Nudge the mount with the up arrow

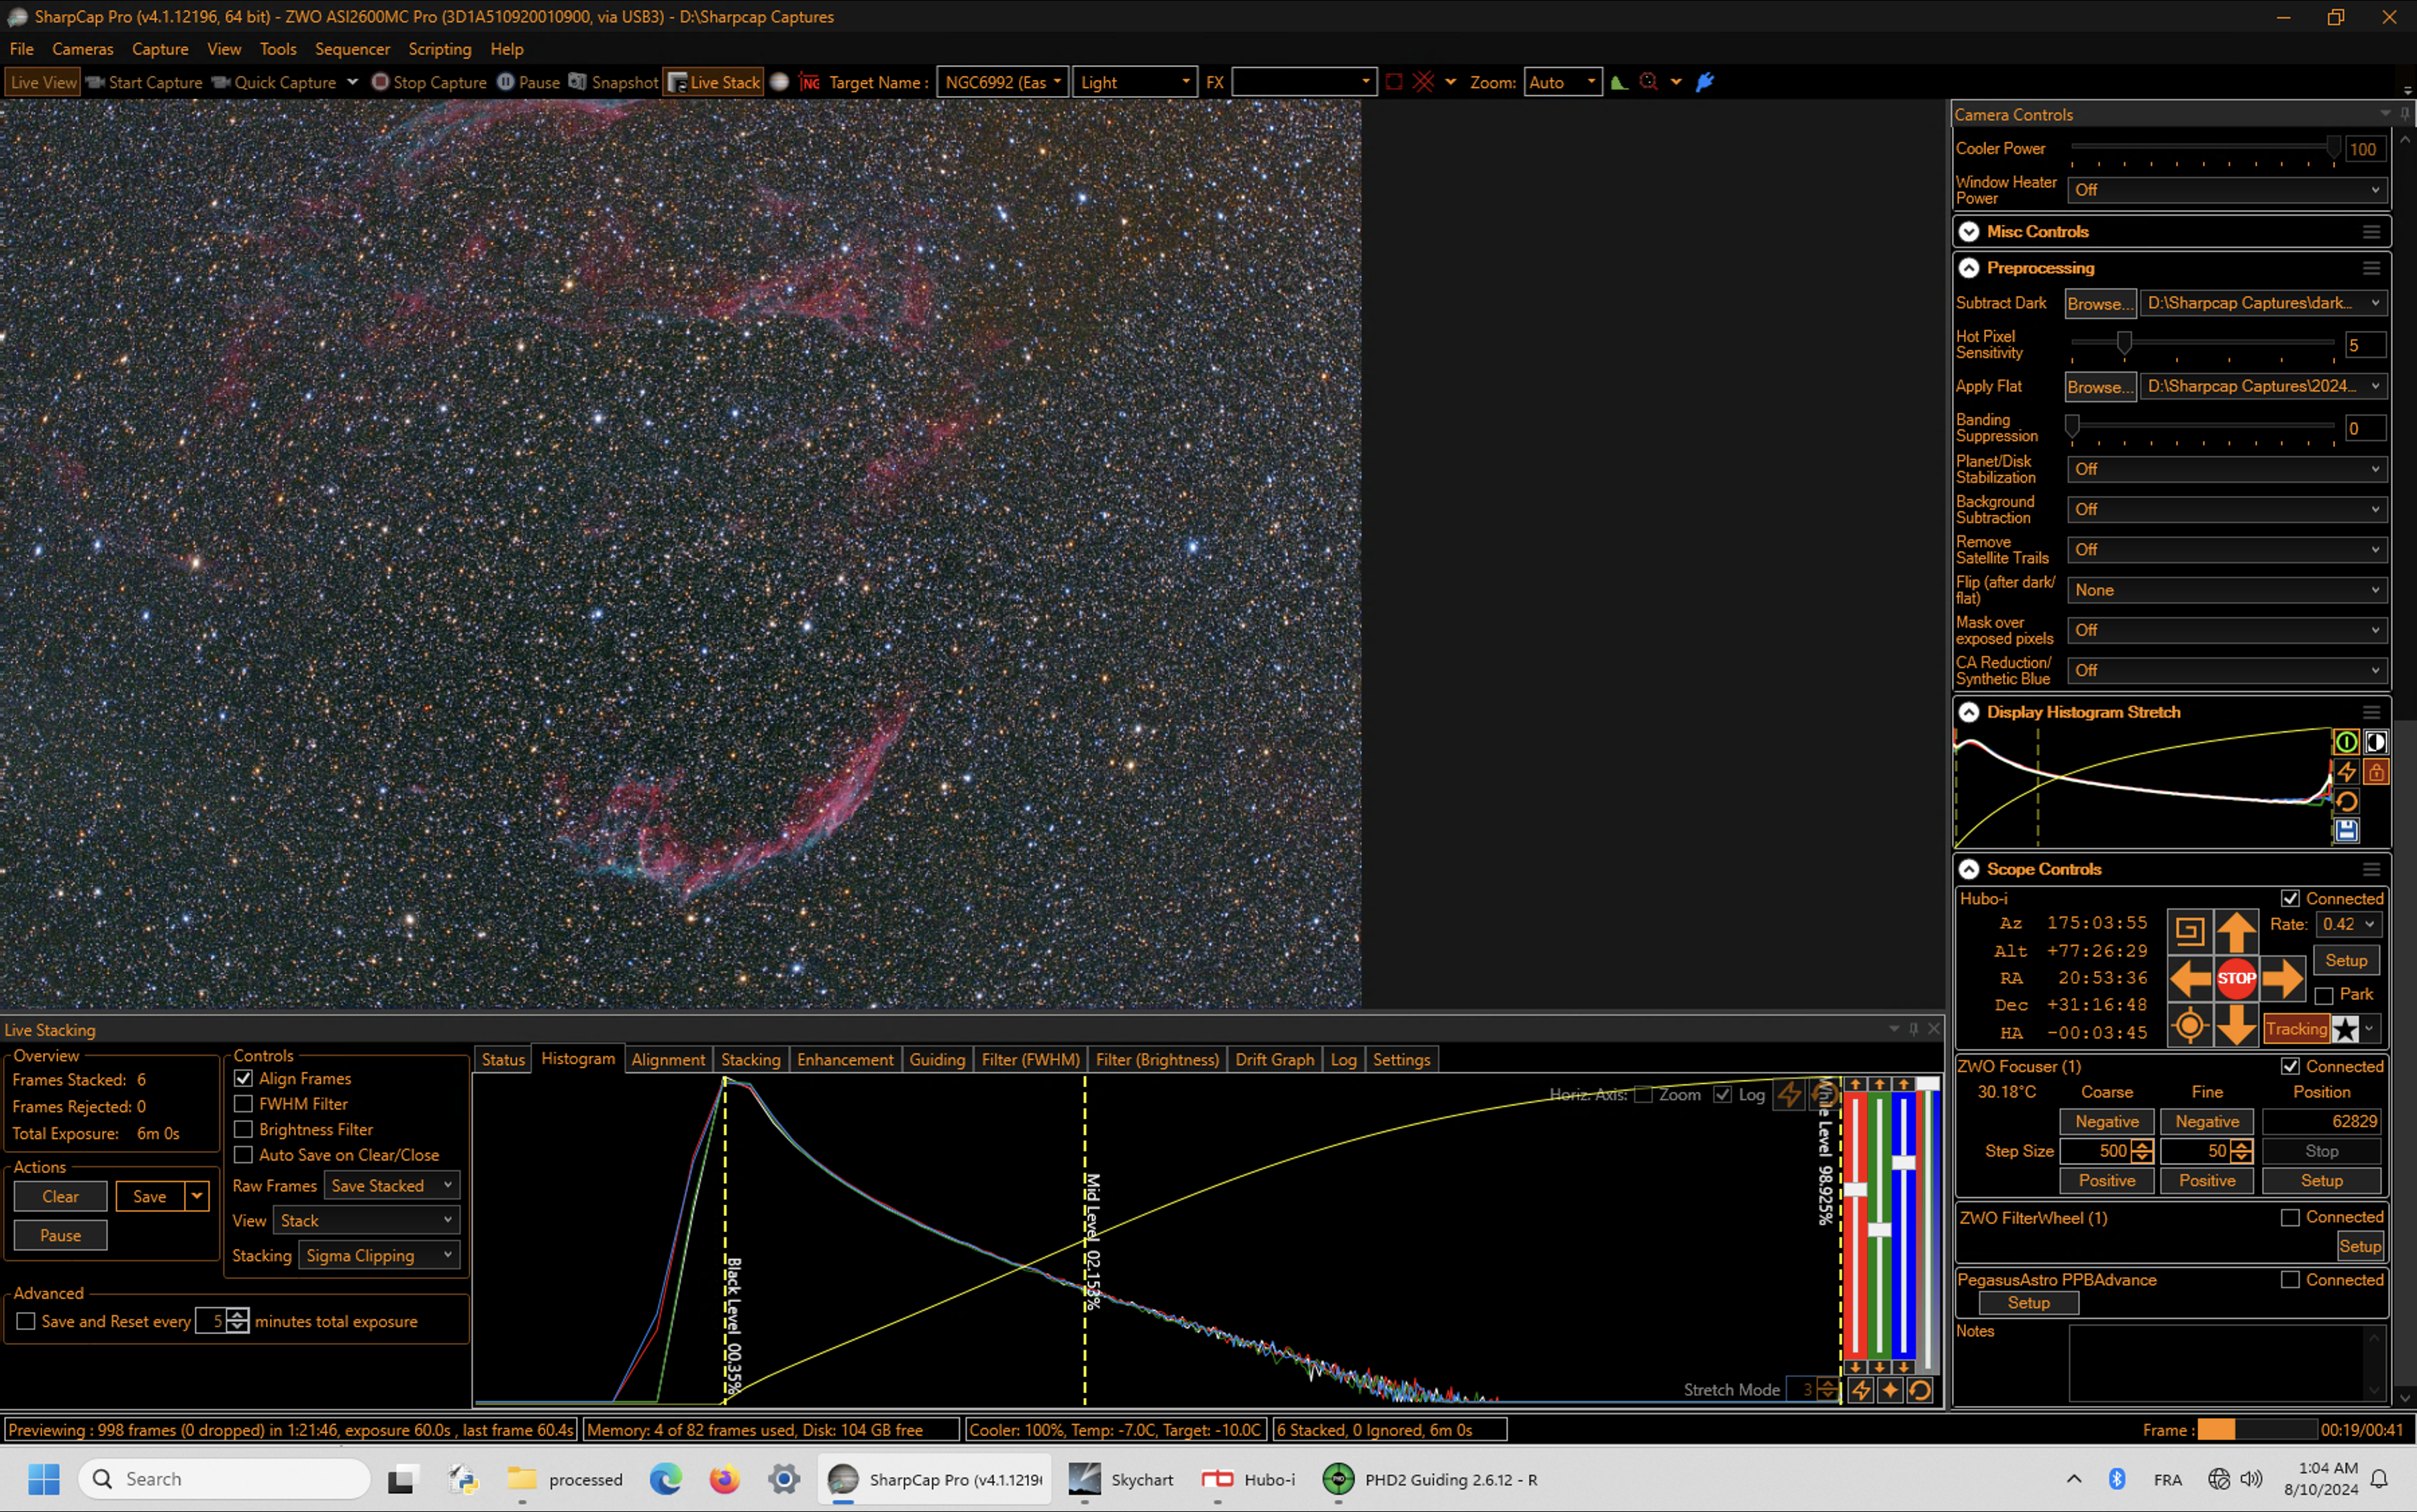click(2236, 932)
